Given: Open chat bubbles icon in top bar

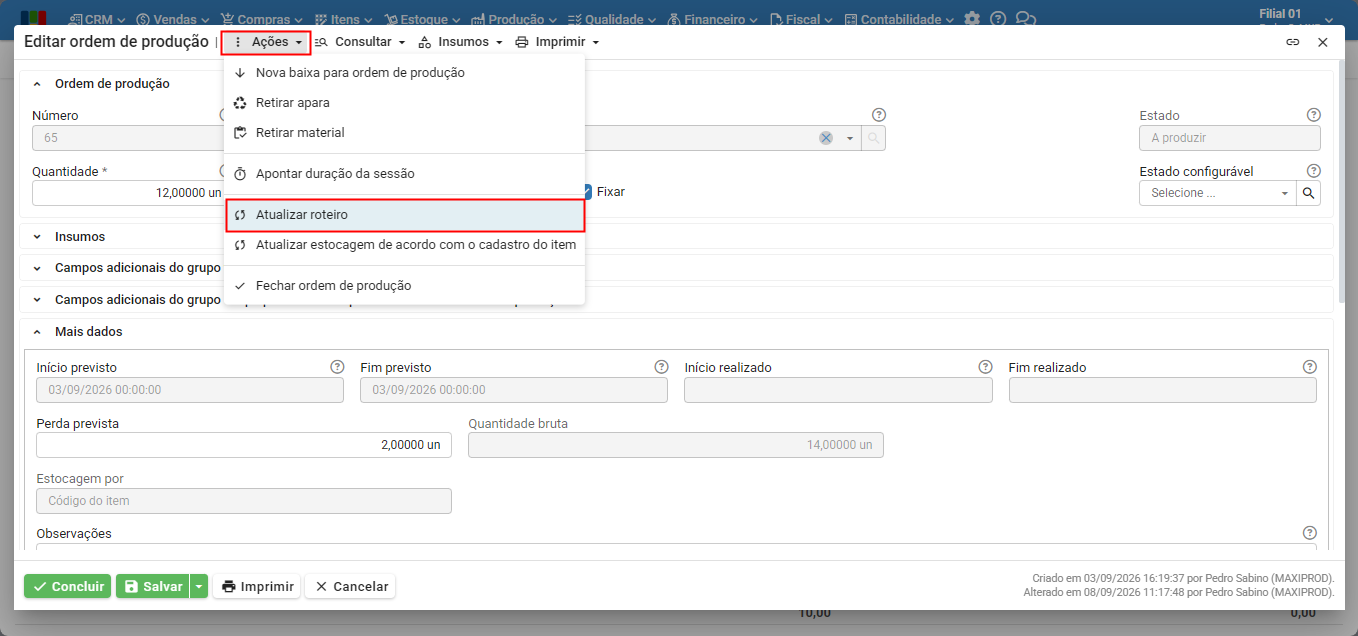Looking at the screenshot, I should coord(1025,19).
